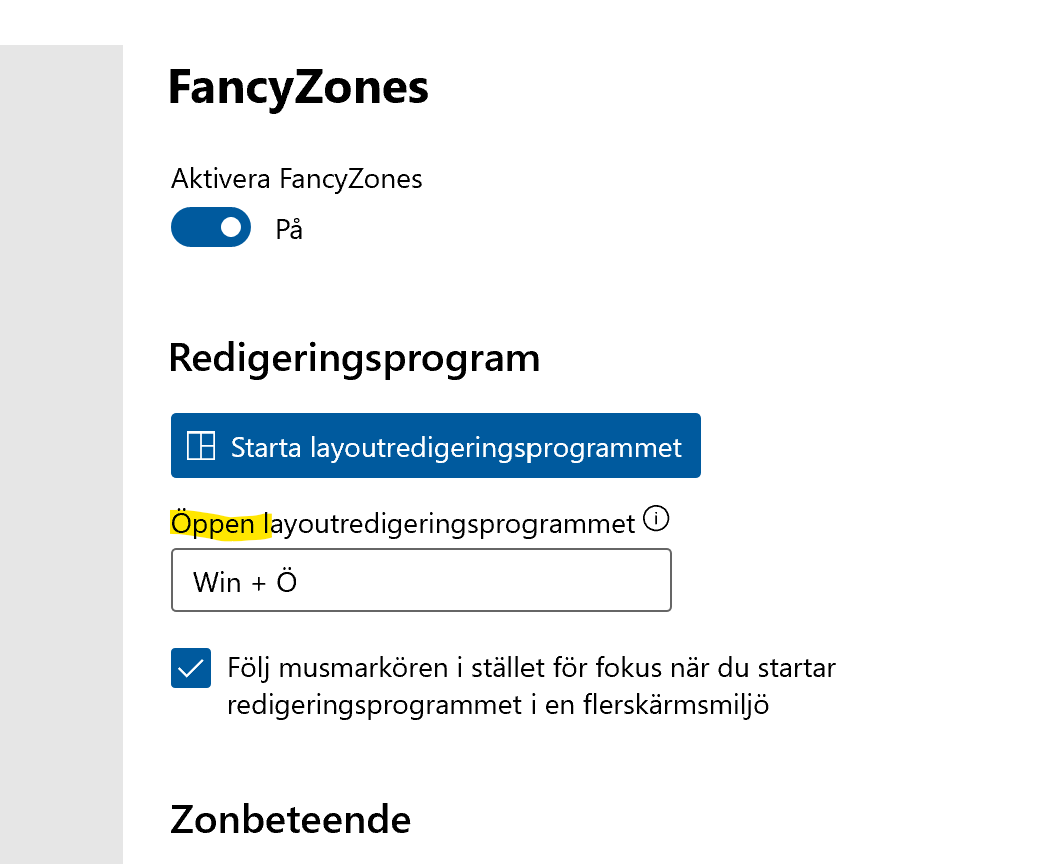Toggle the FancyZones activation switch
Viewport: 1058px width, 864px height.
pyautogui.click(x=210, y=227)
